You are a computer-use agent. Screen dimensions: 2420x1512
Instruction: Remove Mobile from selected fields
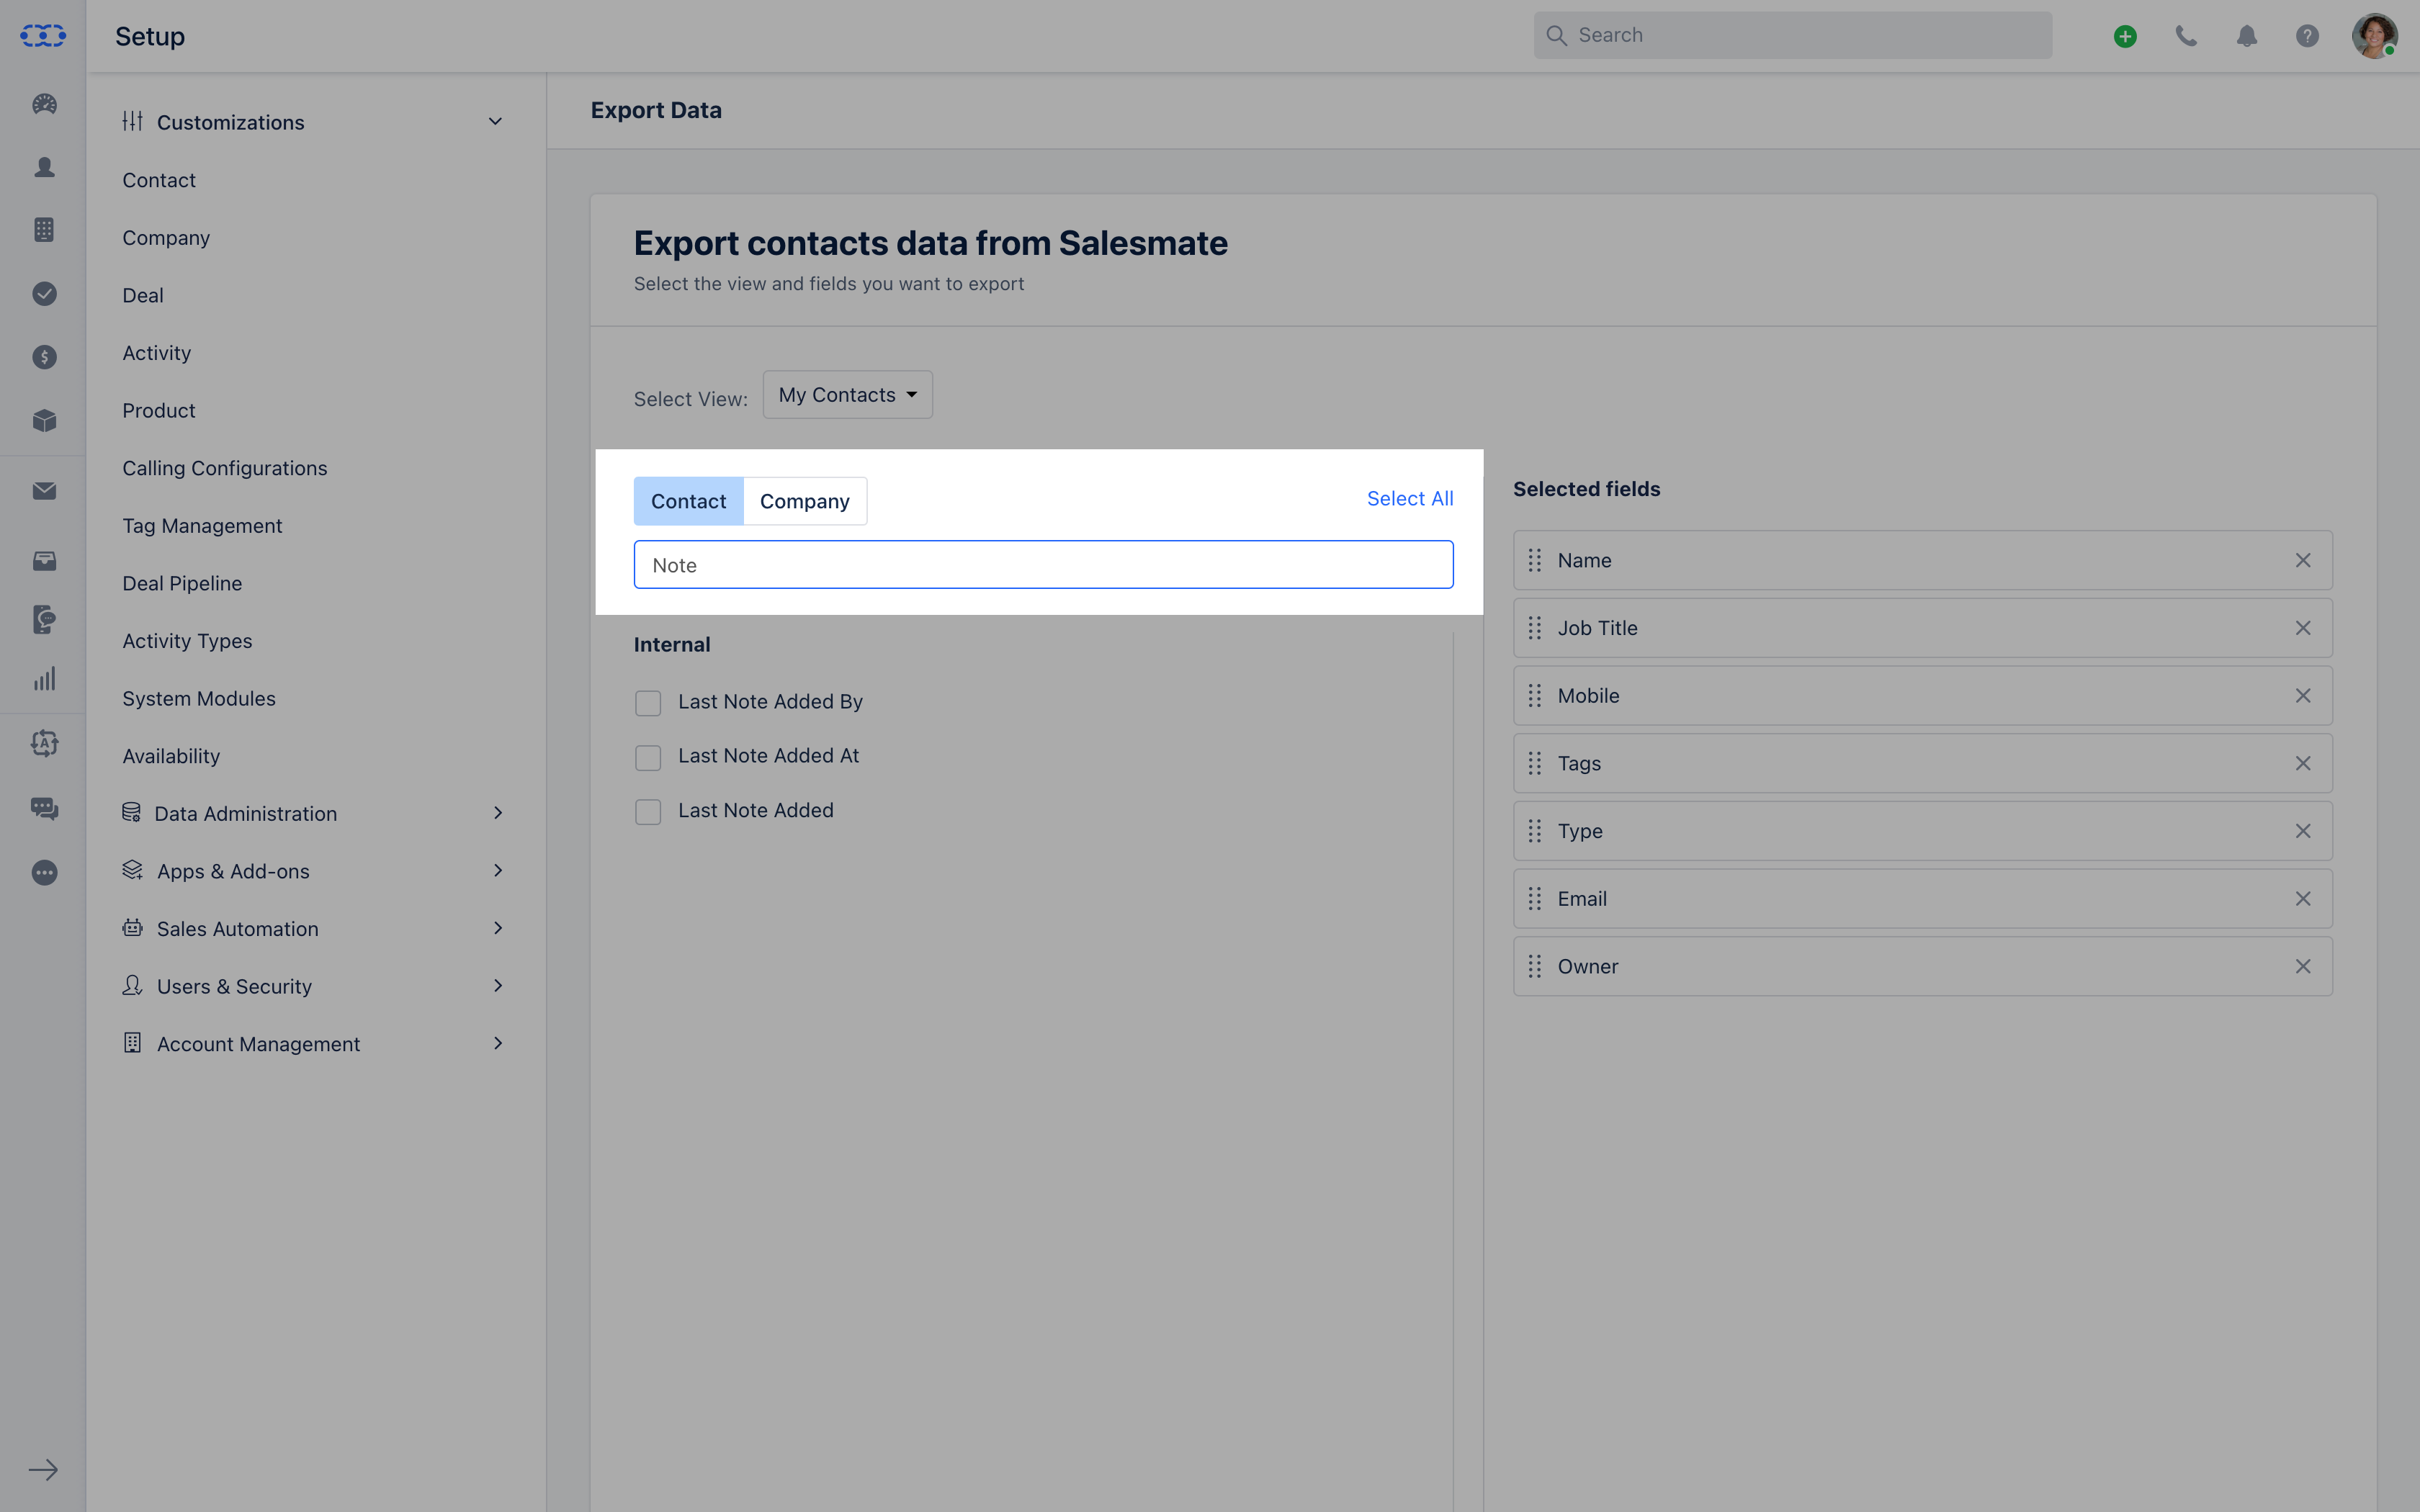point(2303,696)
